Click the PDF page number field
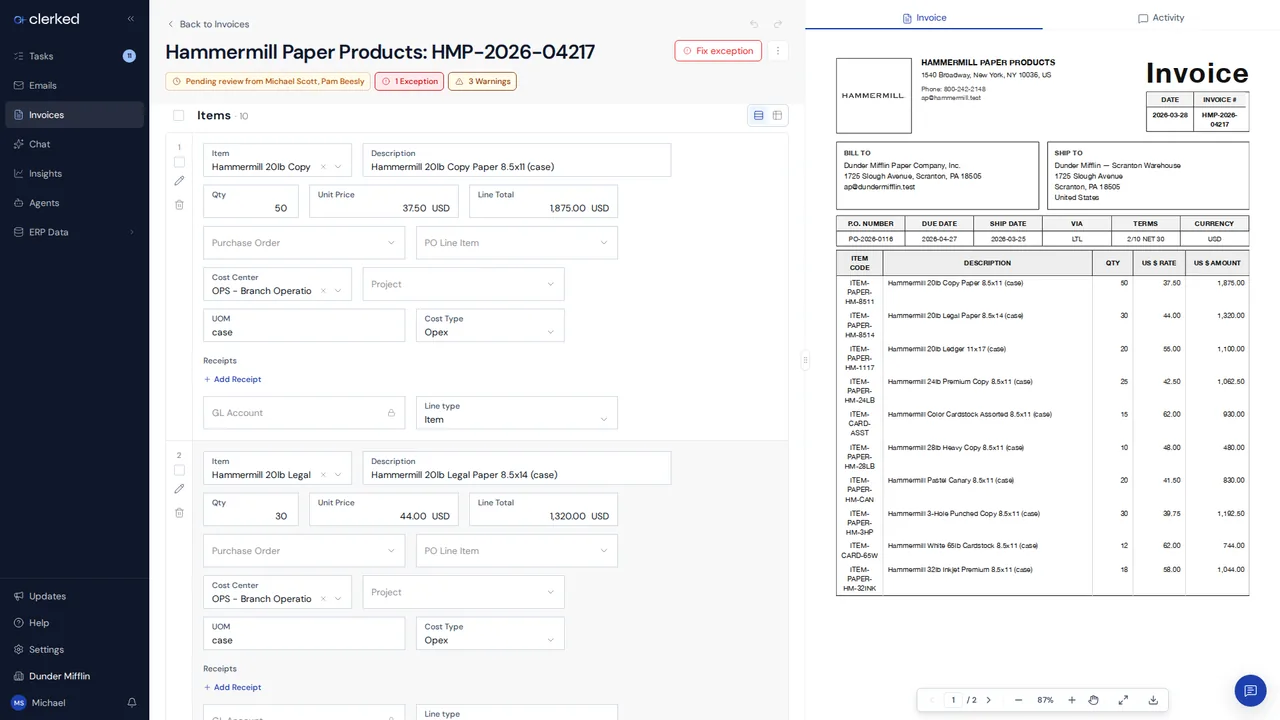Screen dimensions: 1280x720 [953, 700]
